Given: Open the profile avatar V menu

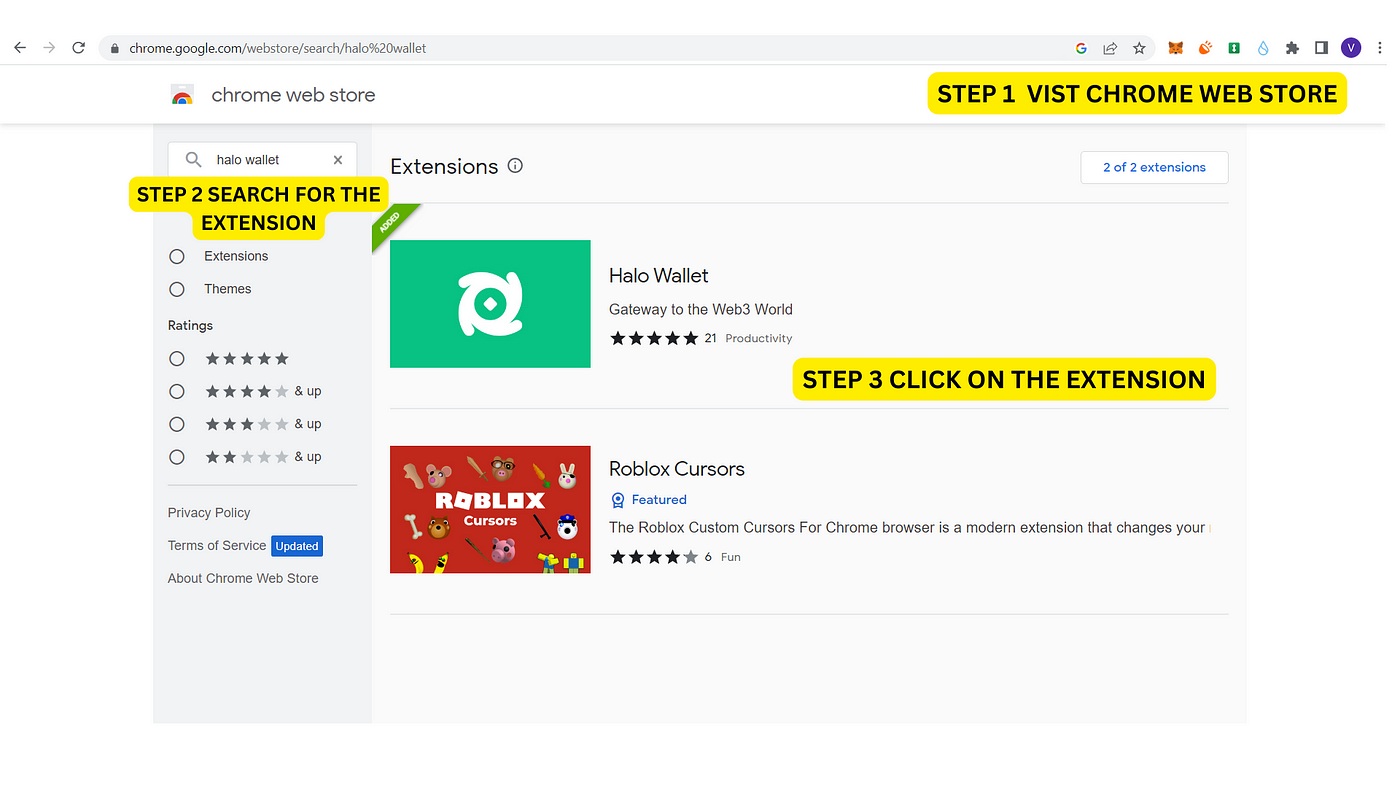Looking at the screenshot, I should tap(1351, 48).
